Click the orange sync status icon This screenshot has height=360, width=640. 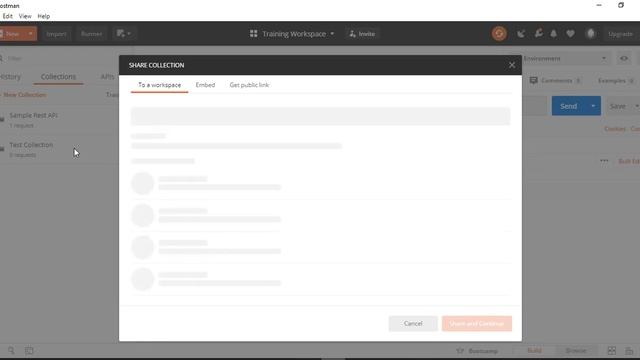click(x=499, y=33)
